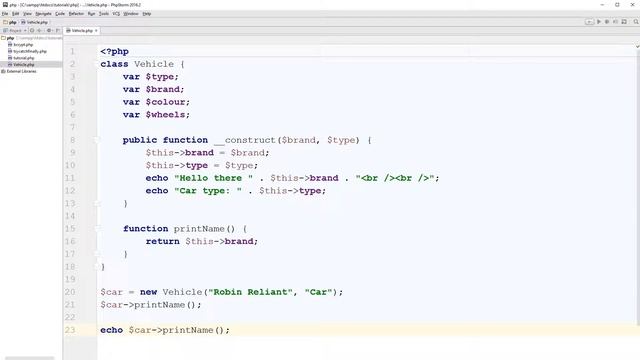Click the "Robin Reliant" string
The height and width of the screenshot is (360, 640).
[x=251, y=292]
